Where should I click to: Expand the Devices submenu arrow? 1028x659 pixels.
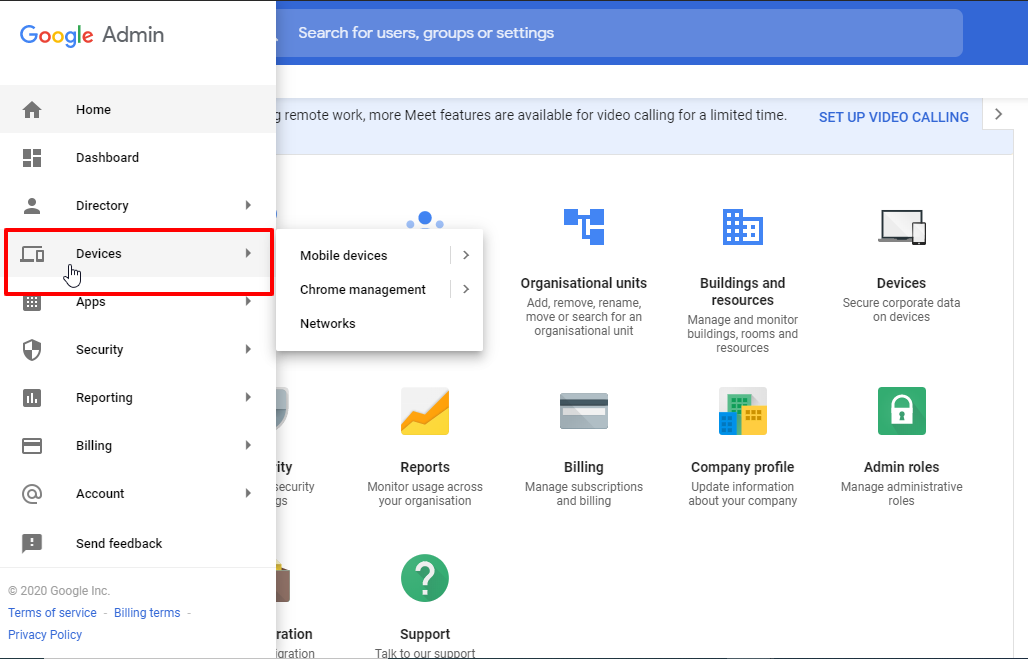click(248, 253)
